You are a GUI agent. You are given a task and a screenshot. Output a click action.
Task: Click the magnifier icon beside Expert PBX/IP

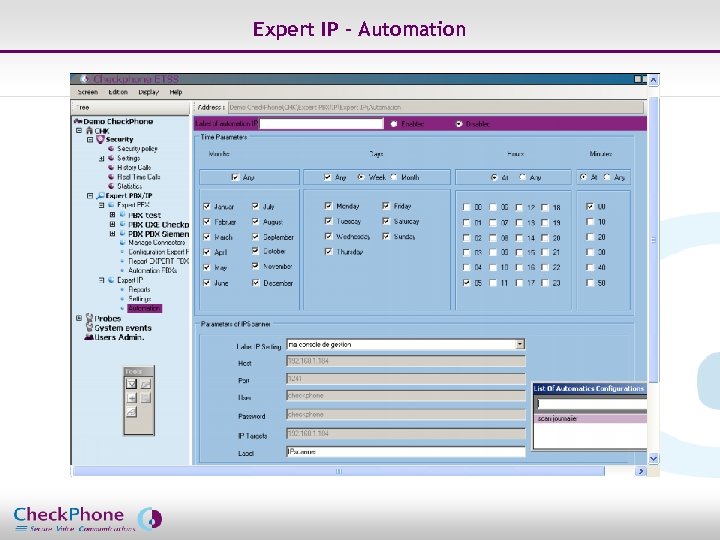click(101, 196)
